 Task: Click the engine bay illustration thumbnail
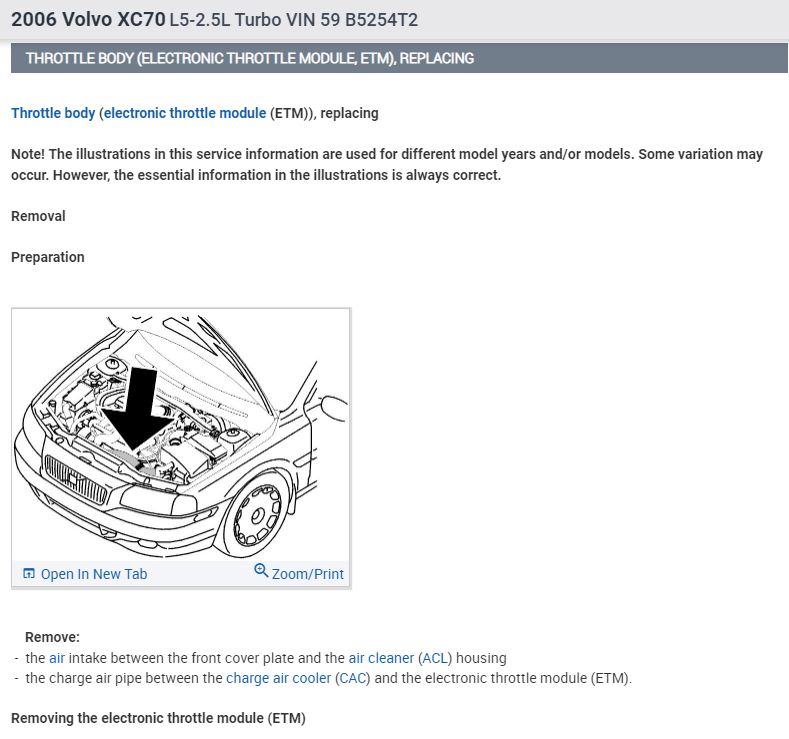coord(181,435)
